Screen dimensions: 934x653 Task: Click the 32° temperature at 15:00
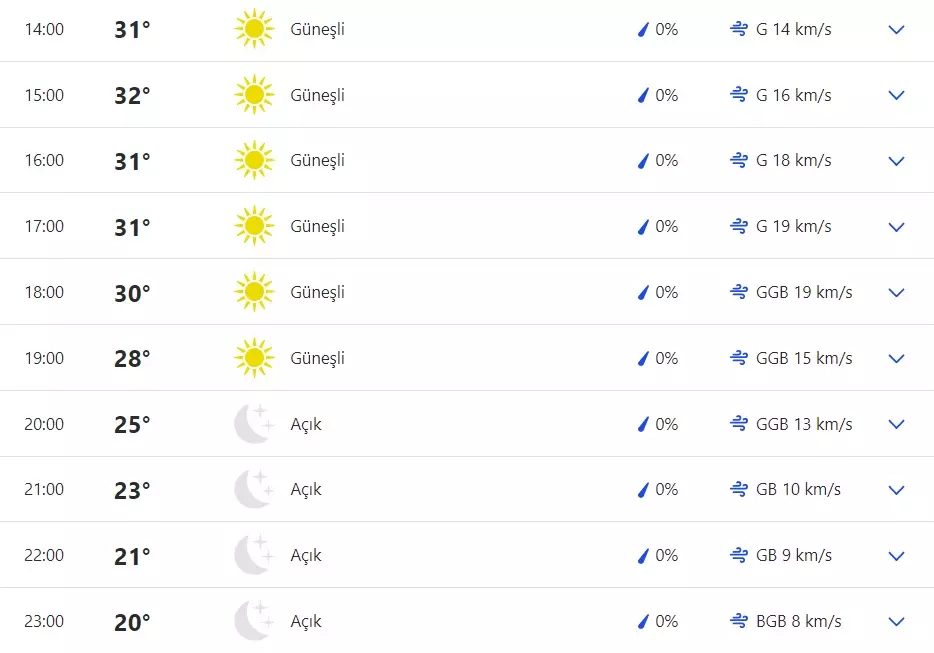(x=132, y=95)
